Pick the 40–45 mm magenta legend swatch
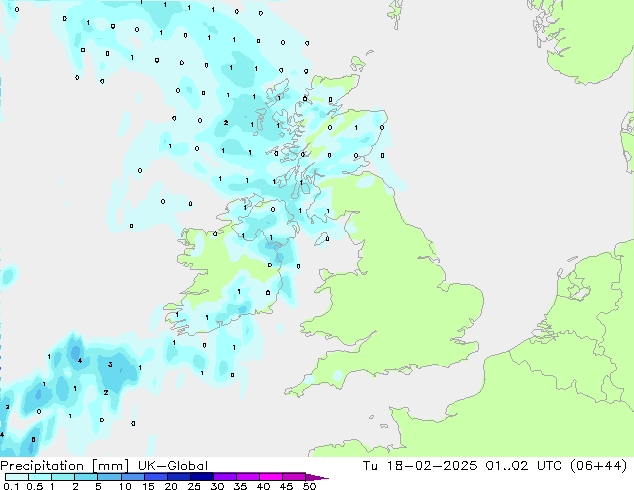Screen dimensions: 634x490 click(271, 477)
